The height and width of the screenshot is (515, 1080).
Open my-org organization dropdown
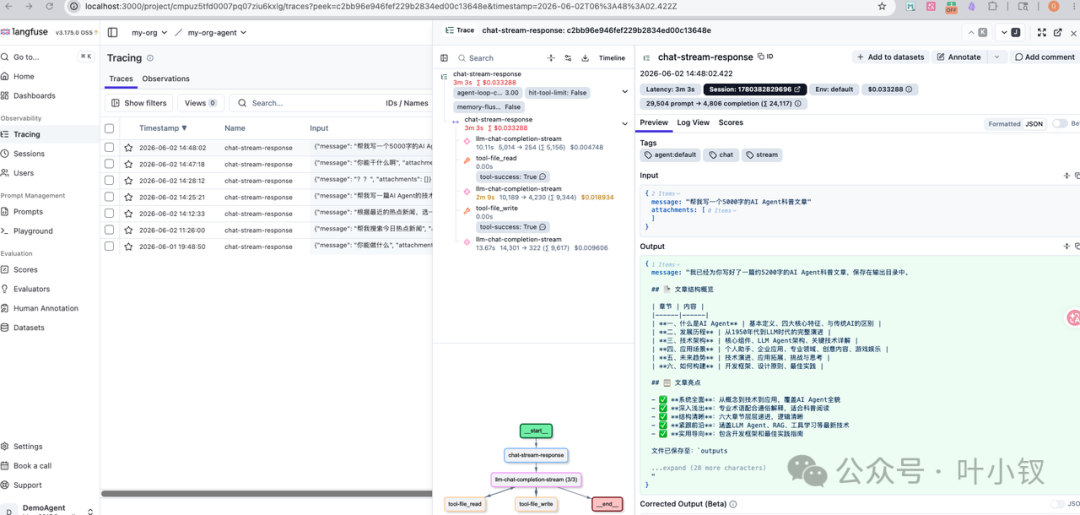pos(149,32)
